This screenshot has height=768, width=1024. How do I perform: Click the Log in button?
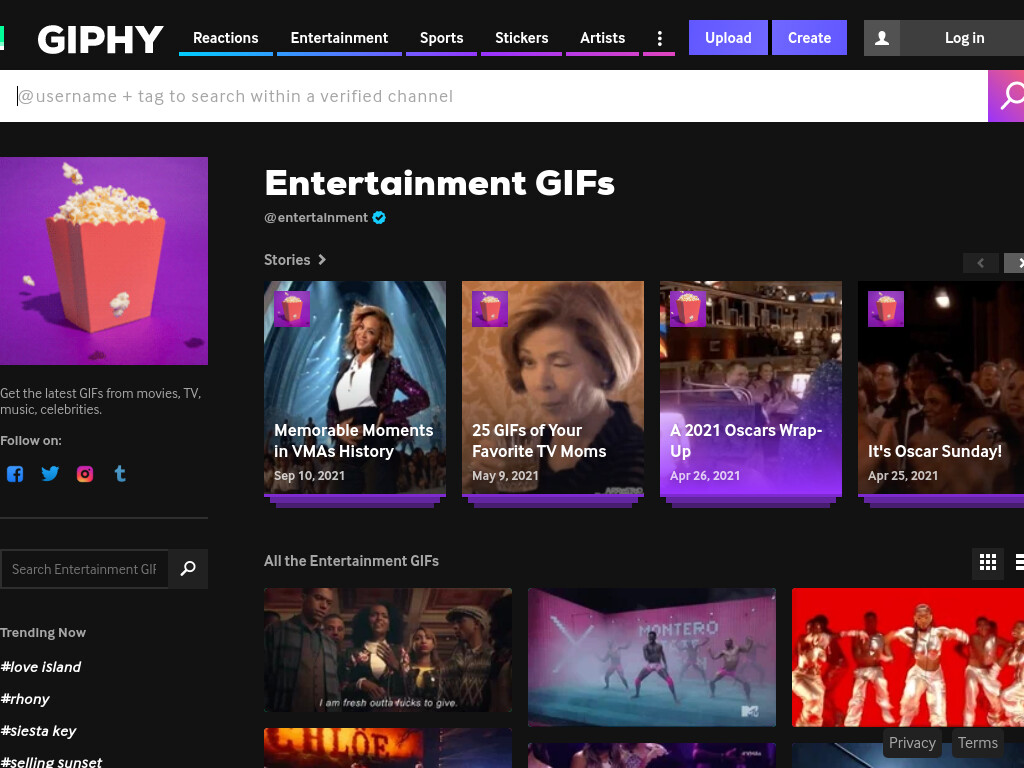(x=964, y=38)
